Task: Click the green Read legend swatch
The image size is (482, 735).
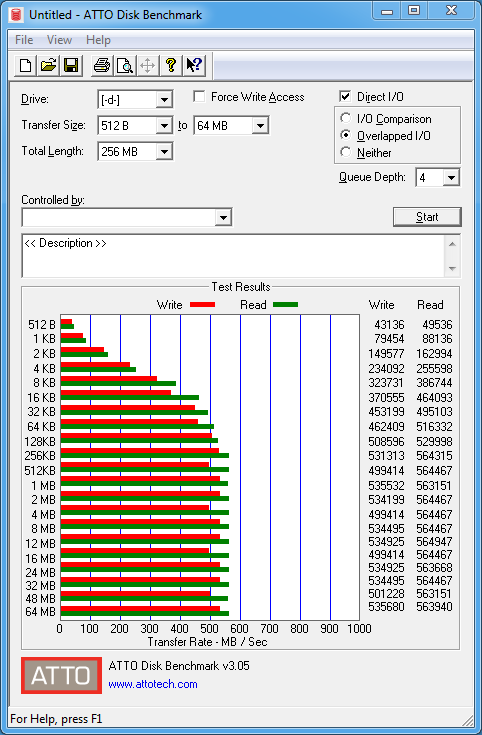Action: point(285,305)
